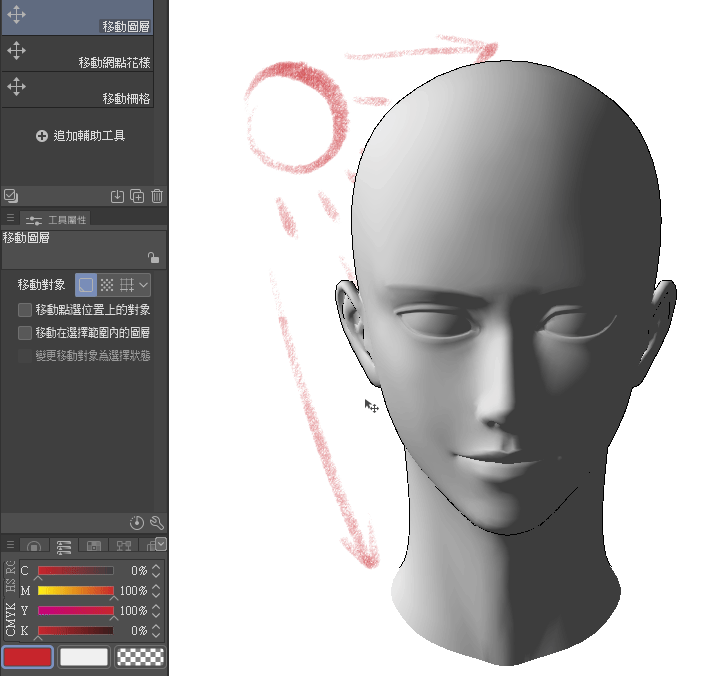The image size is (720, 676).
Task: Click the 追加輔助工具 add sub tool button
Action: [80, 135]
